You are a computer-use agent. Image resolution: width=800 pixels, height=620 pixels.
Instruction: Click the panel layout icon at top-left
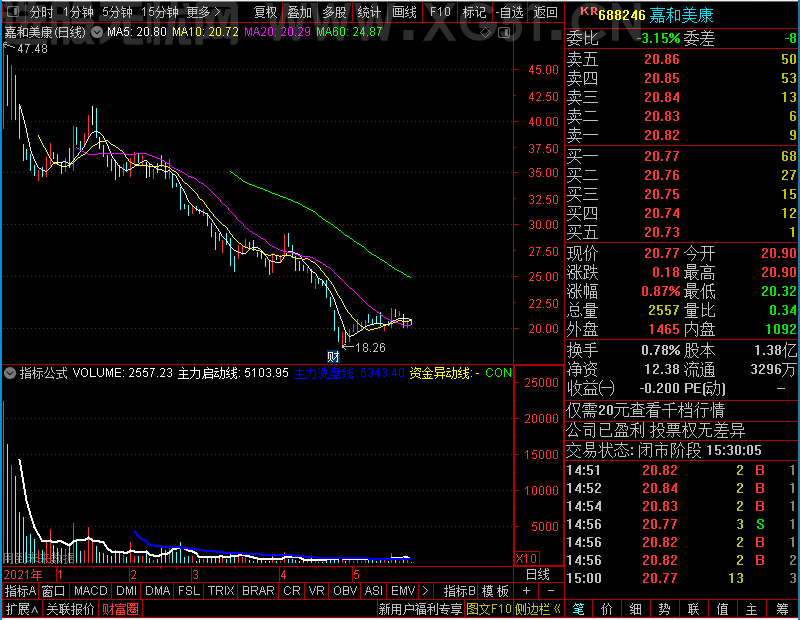[x=13, y=12]
